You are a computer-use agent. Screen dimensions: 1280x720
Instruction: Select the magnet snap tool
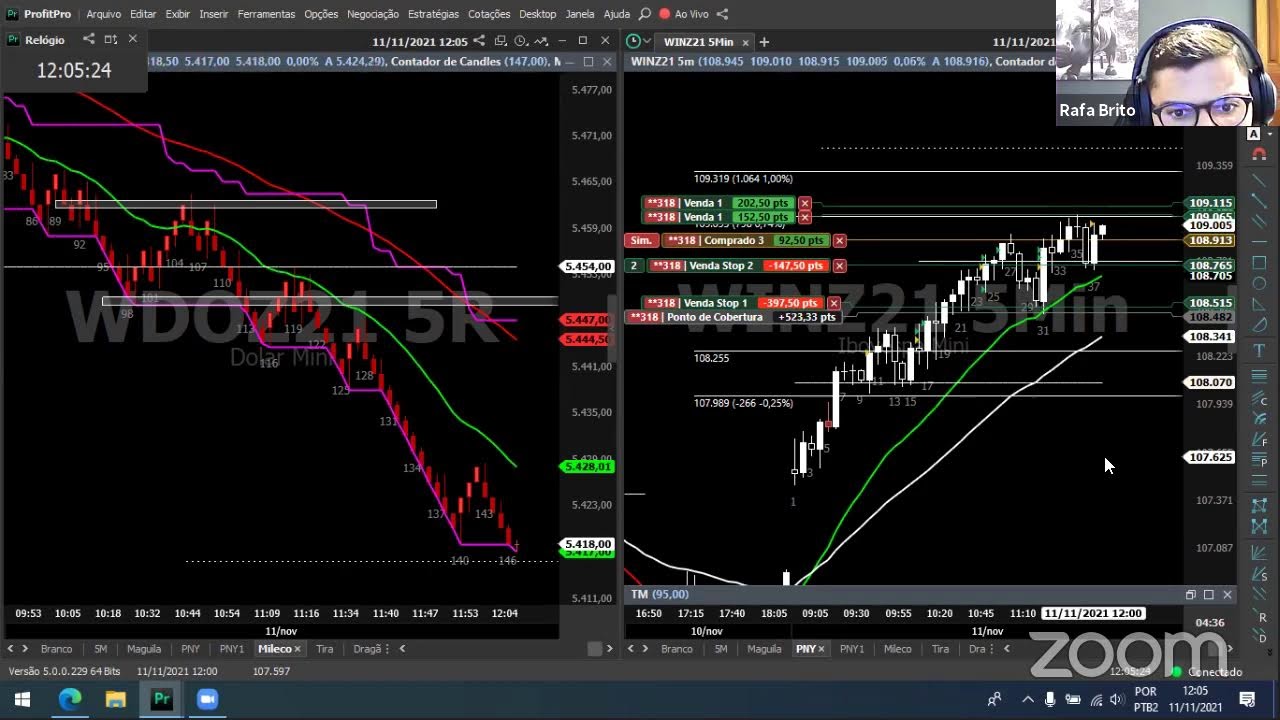click(x=1259, y=154)
